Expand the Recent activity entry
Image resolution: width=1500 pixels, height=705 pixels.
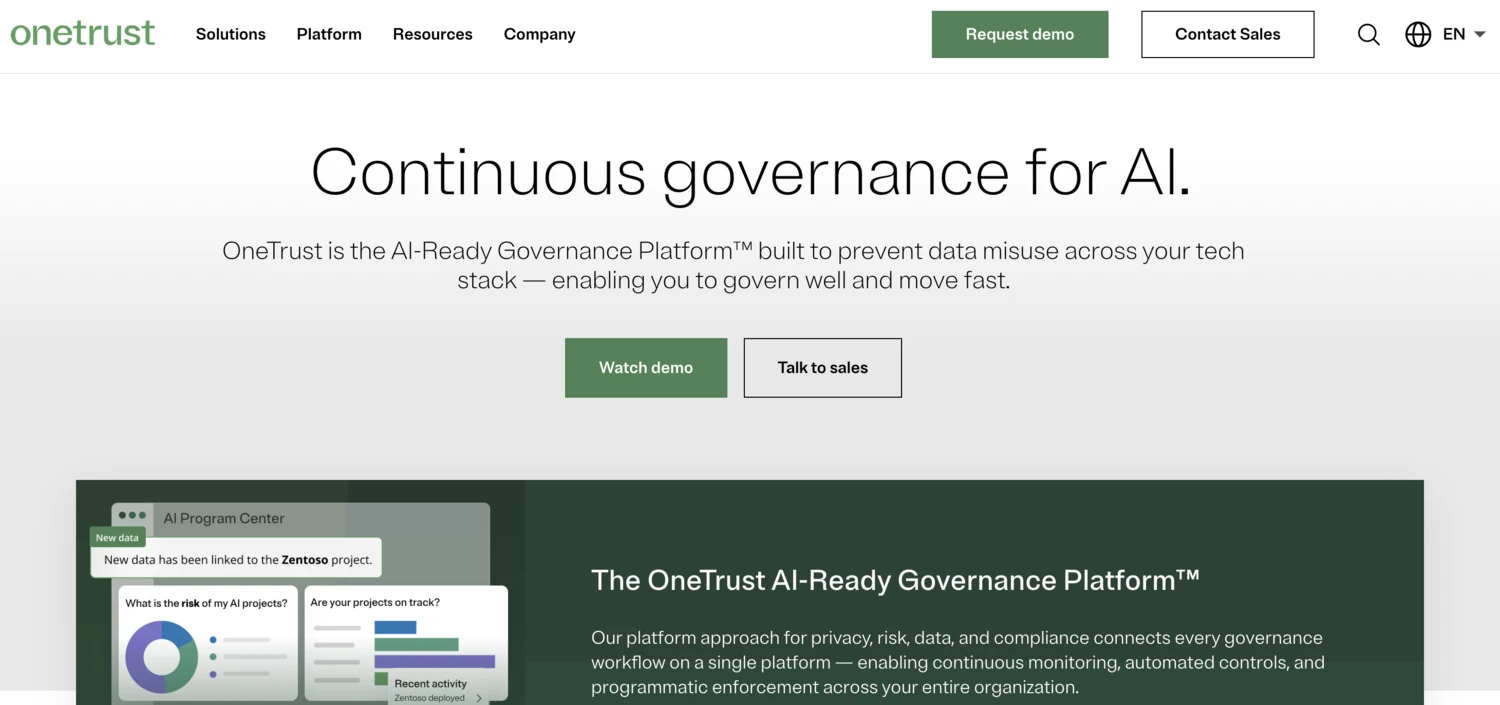[x=480, y=697]
